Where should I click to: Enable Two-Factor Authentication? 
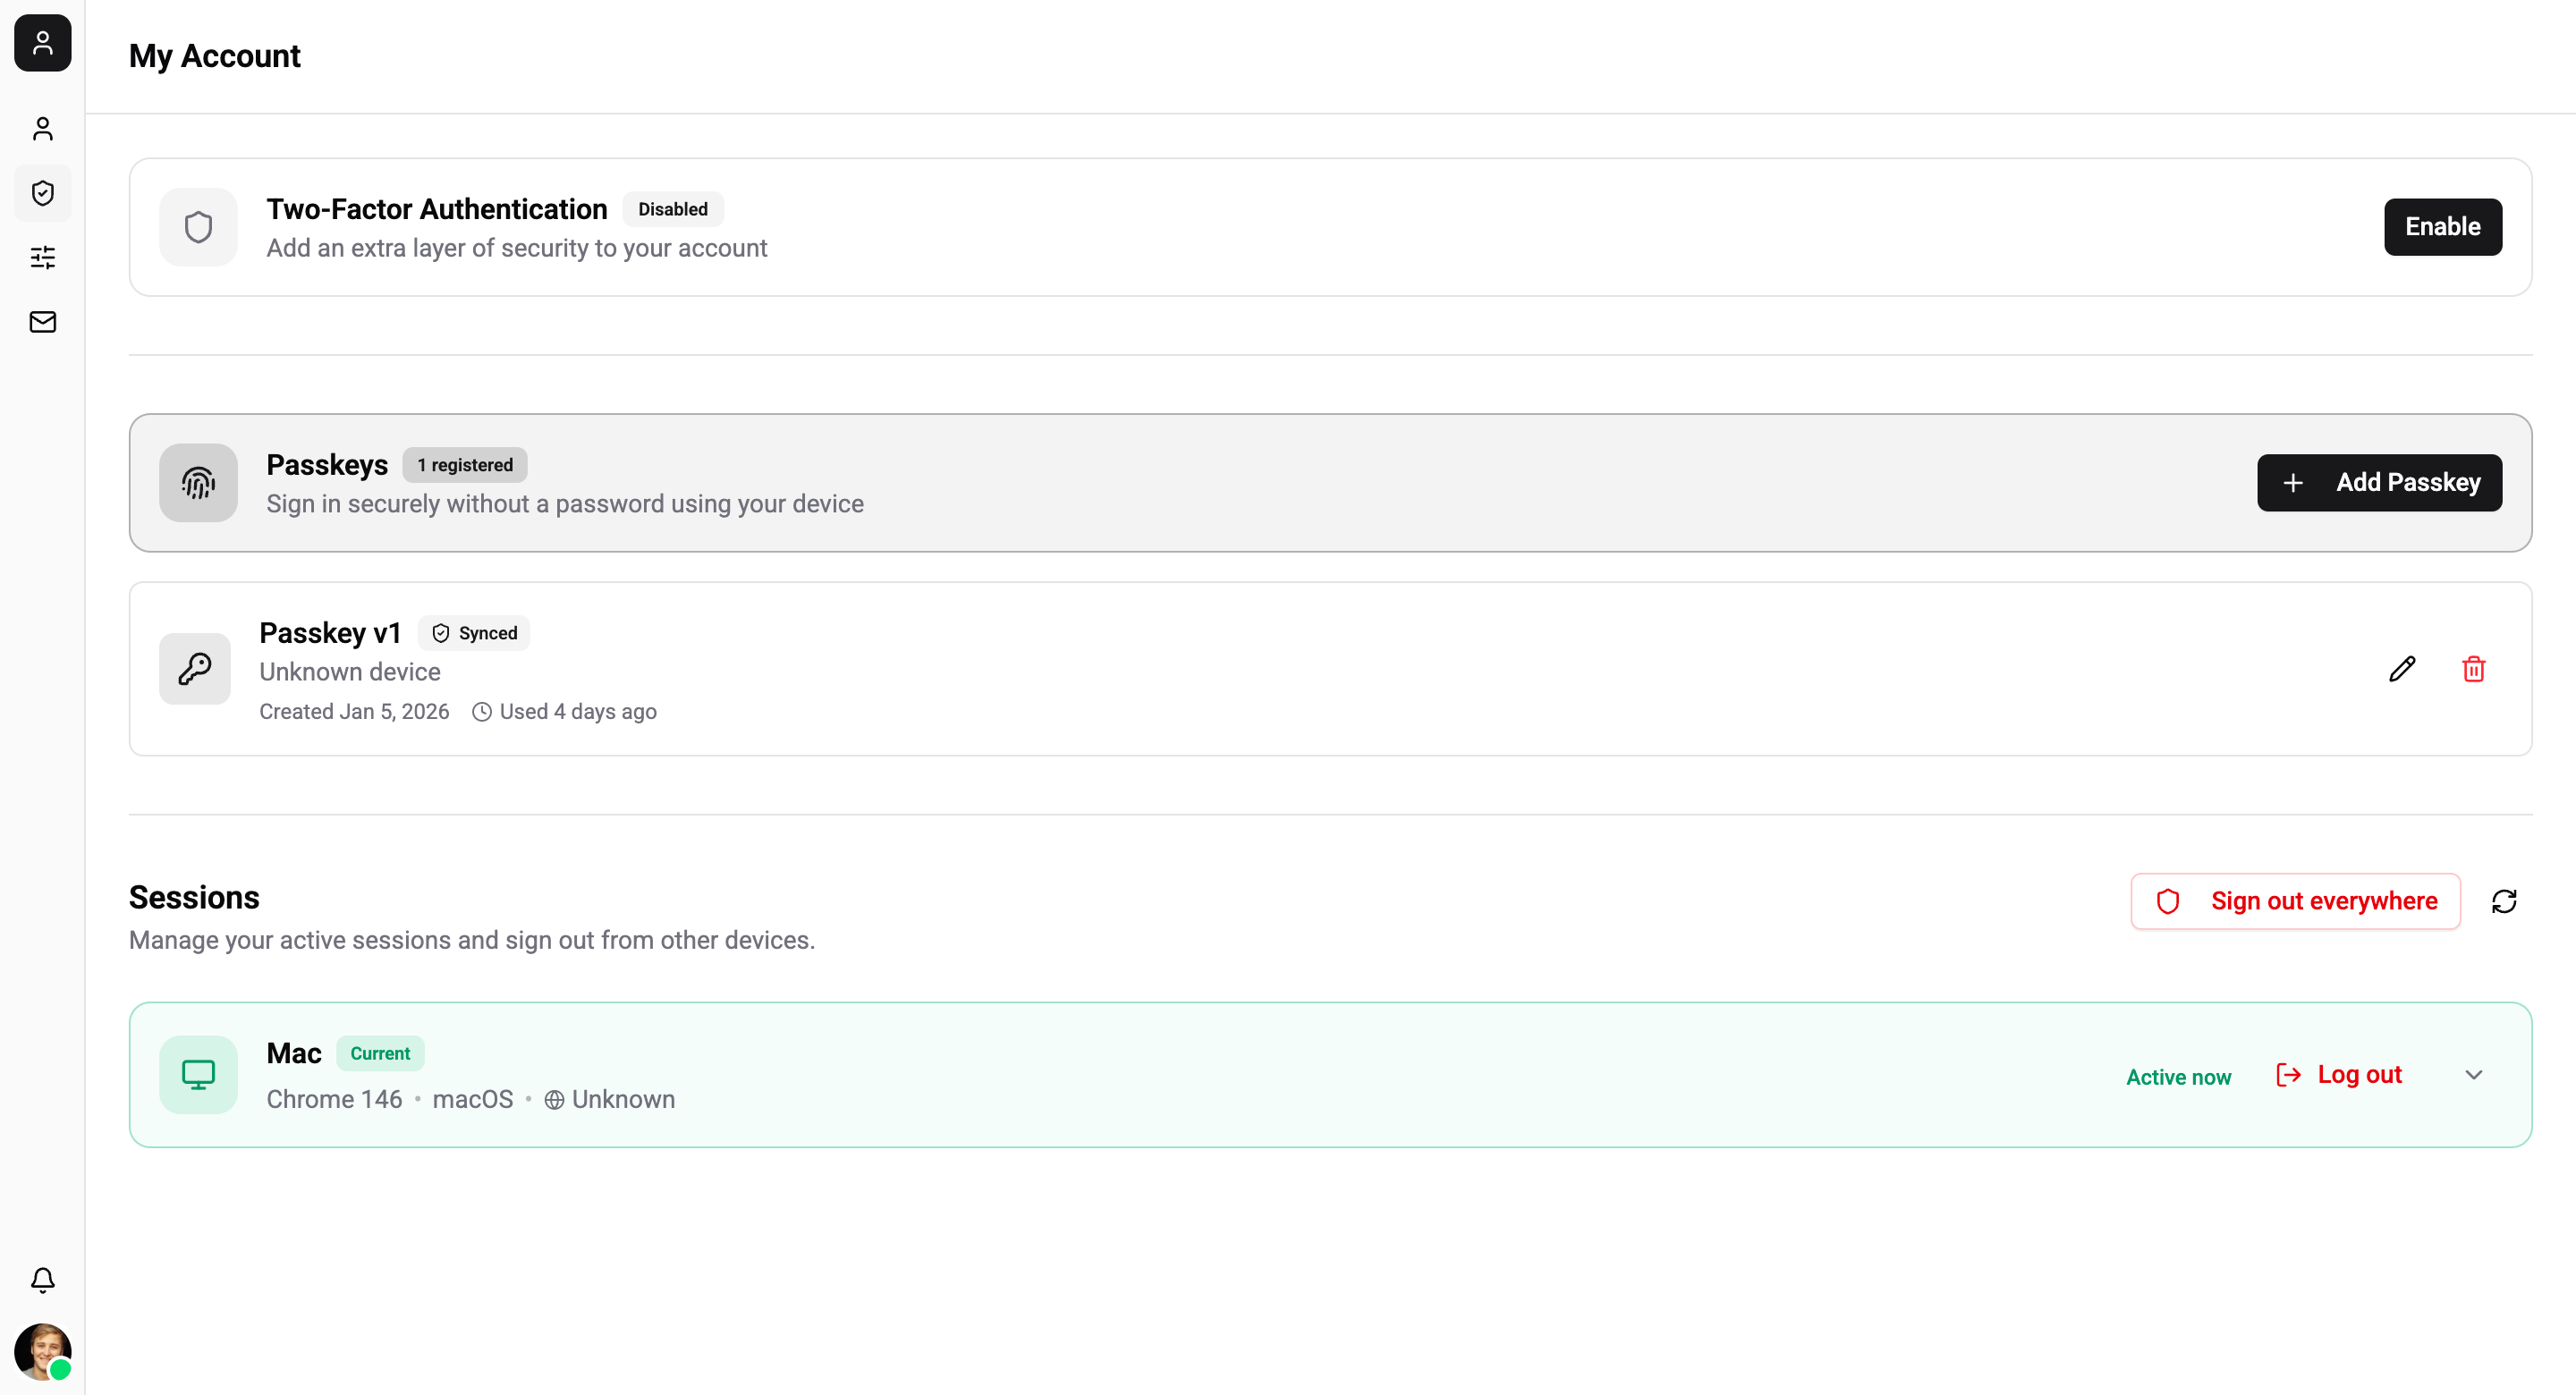click(2442, 227)
